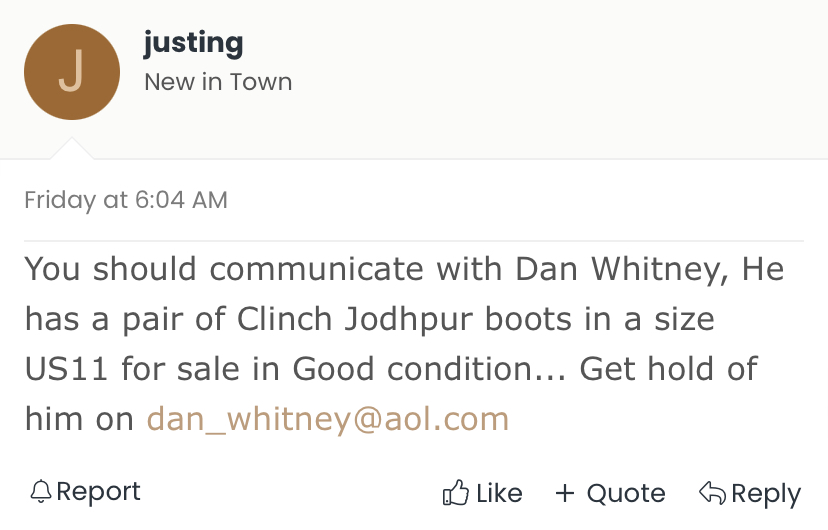The image size is (828, 530).
Task: Click the letter J inside the avatar
Action: [71, 71]
